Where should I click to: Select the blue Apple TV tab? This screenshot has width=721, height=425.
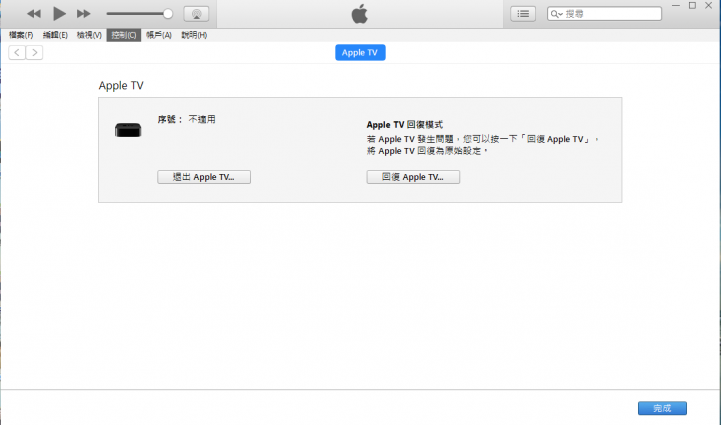360,52
